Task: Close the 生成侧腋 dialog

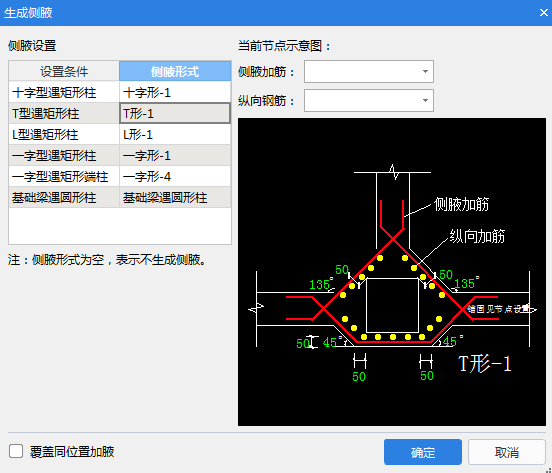Action: (x=543, y=13)
